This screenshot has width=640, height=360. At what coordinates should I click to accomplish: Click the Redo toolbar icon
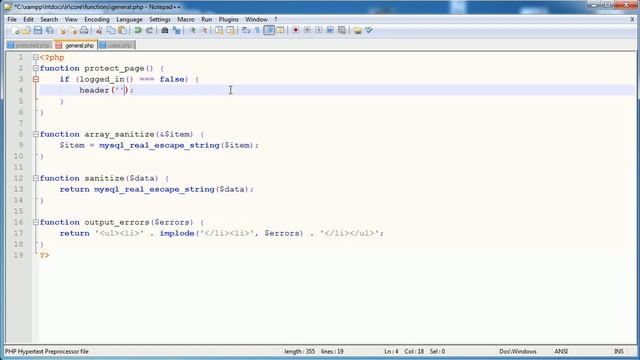[149, 31]
